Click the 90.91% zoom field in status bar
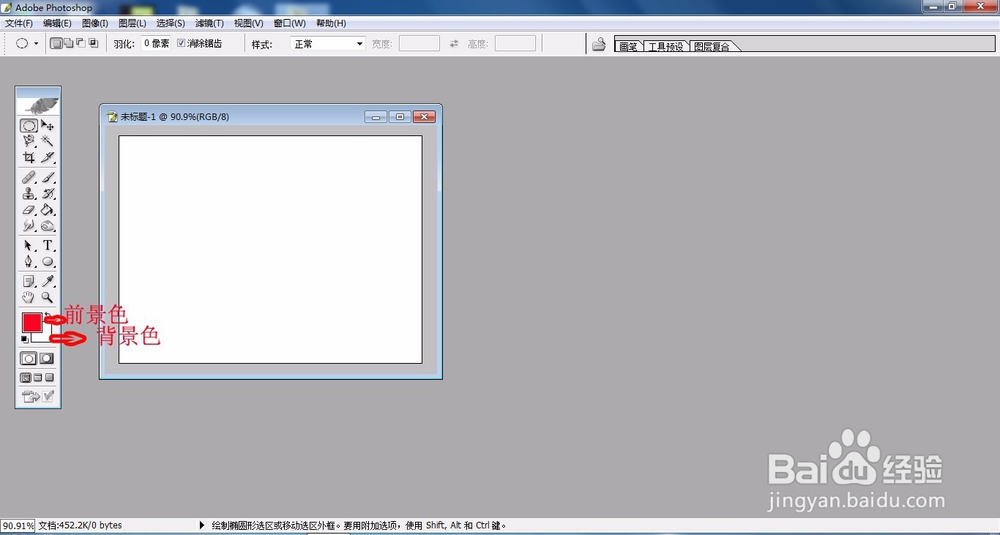Image resolution: width=1000 pixels, height=535 pixels. [18, 525]
